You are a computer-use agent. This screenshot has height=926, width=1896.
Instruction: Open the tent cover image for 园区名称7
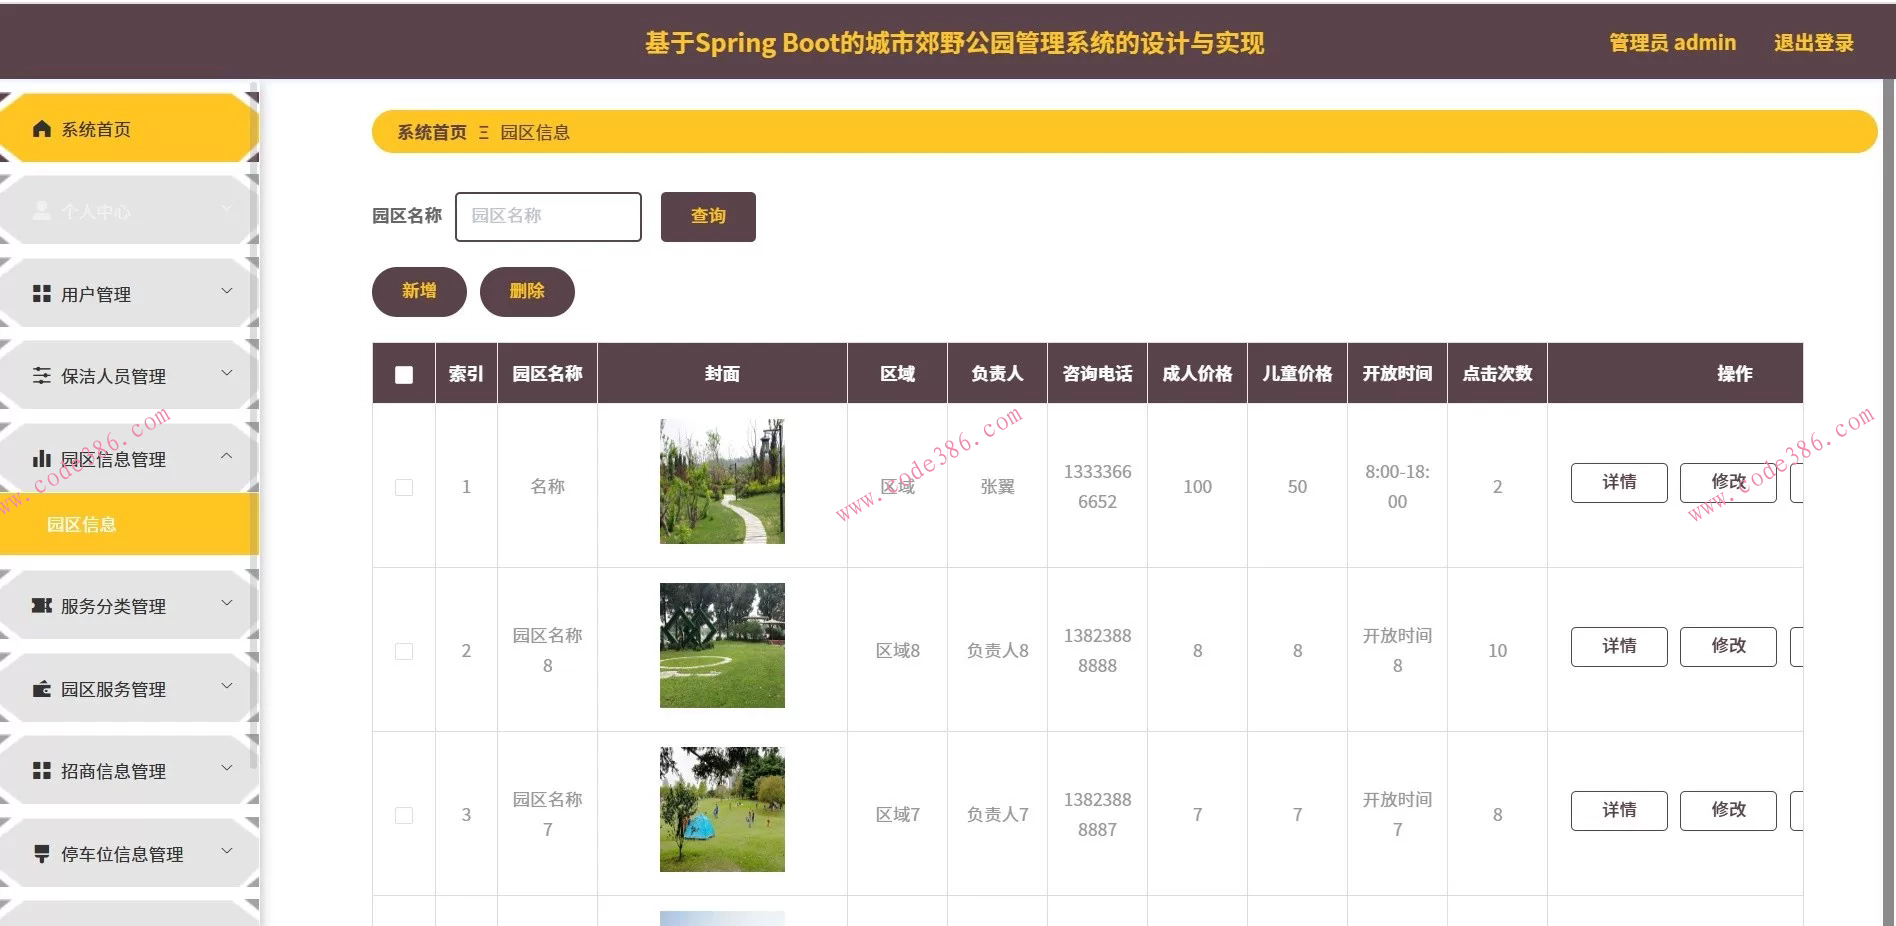click(x=722, y=809)
